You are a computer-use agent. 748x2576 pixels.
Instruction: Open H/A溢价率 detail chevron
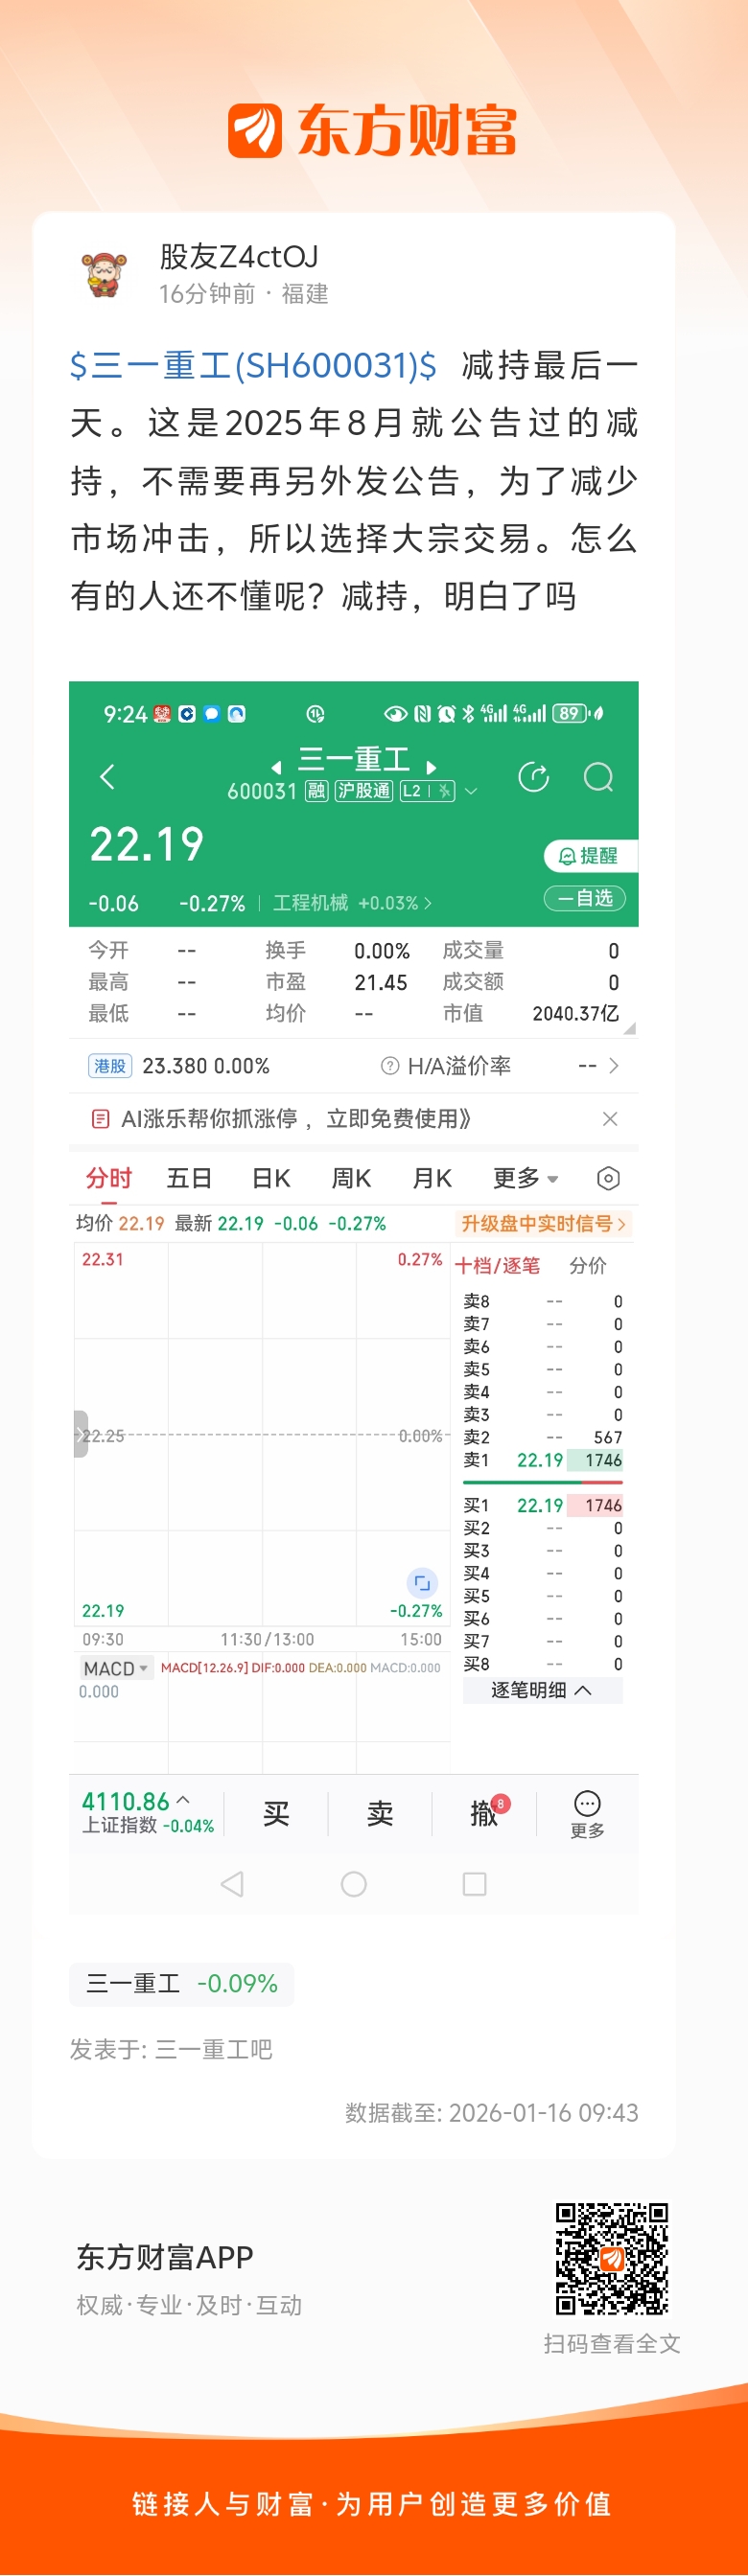tap(614, 1066)
